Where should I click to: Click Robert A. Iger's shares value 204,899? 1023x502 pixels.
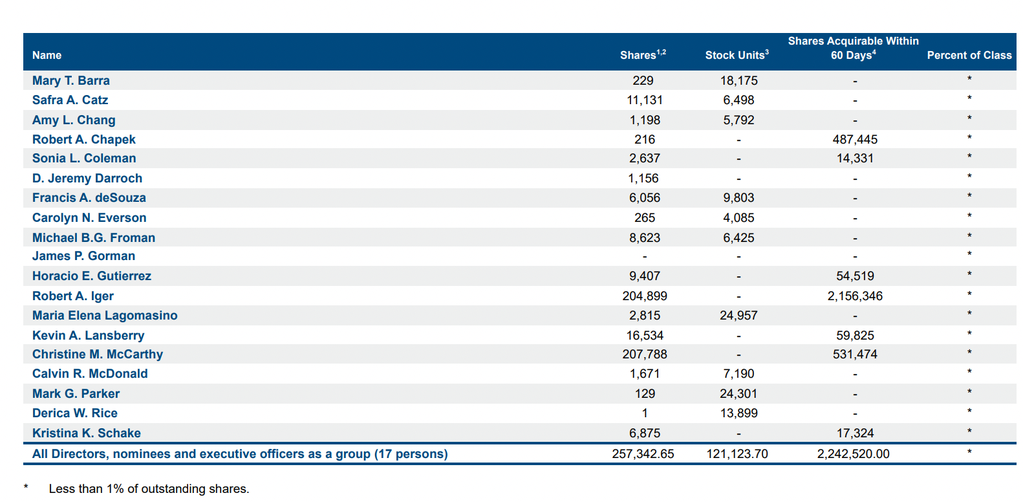pos(643,296)
